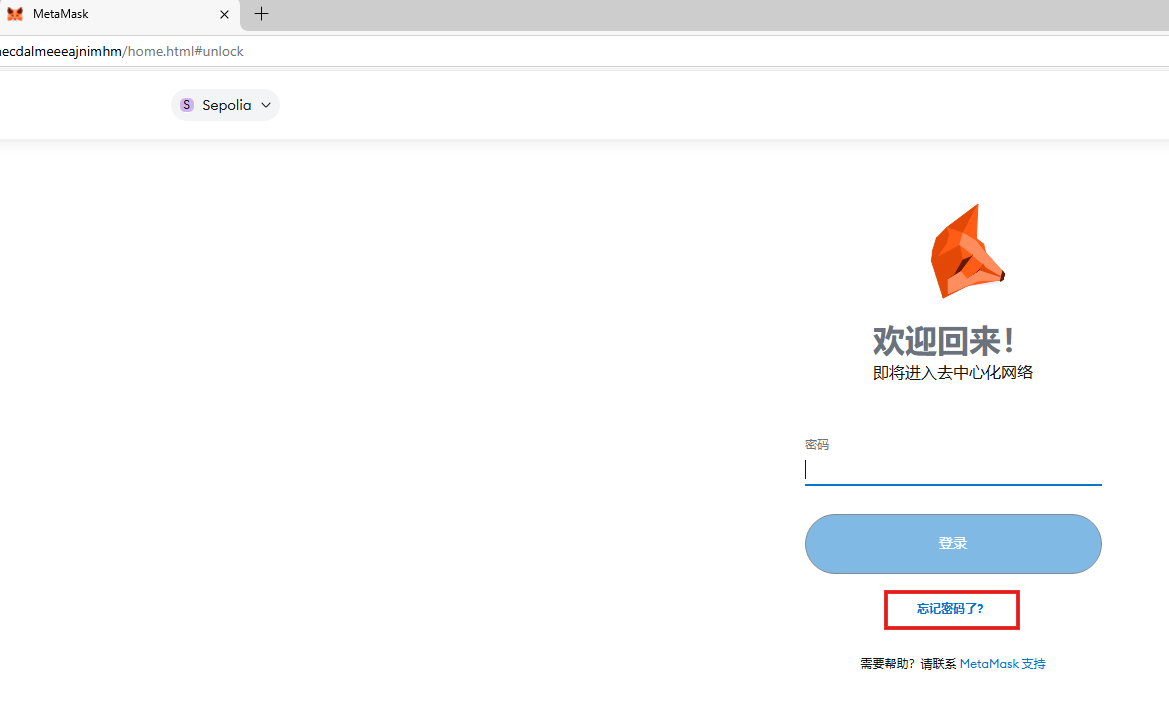This screenshot has height=722, width=1169.
Task: Click the 即将进入去中心化网络 subtitle text
Action: pyautogui.click(x=952, y=373)
